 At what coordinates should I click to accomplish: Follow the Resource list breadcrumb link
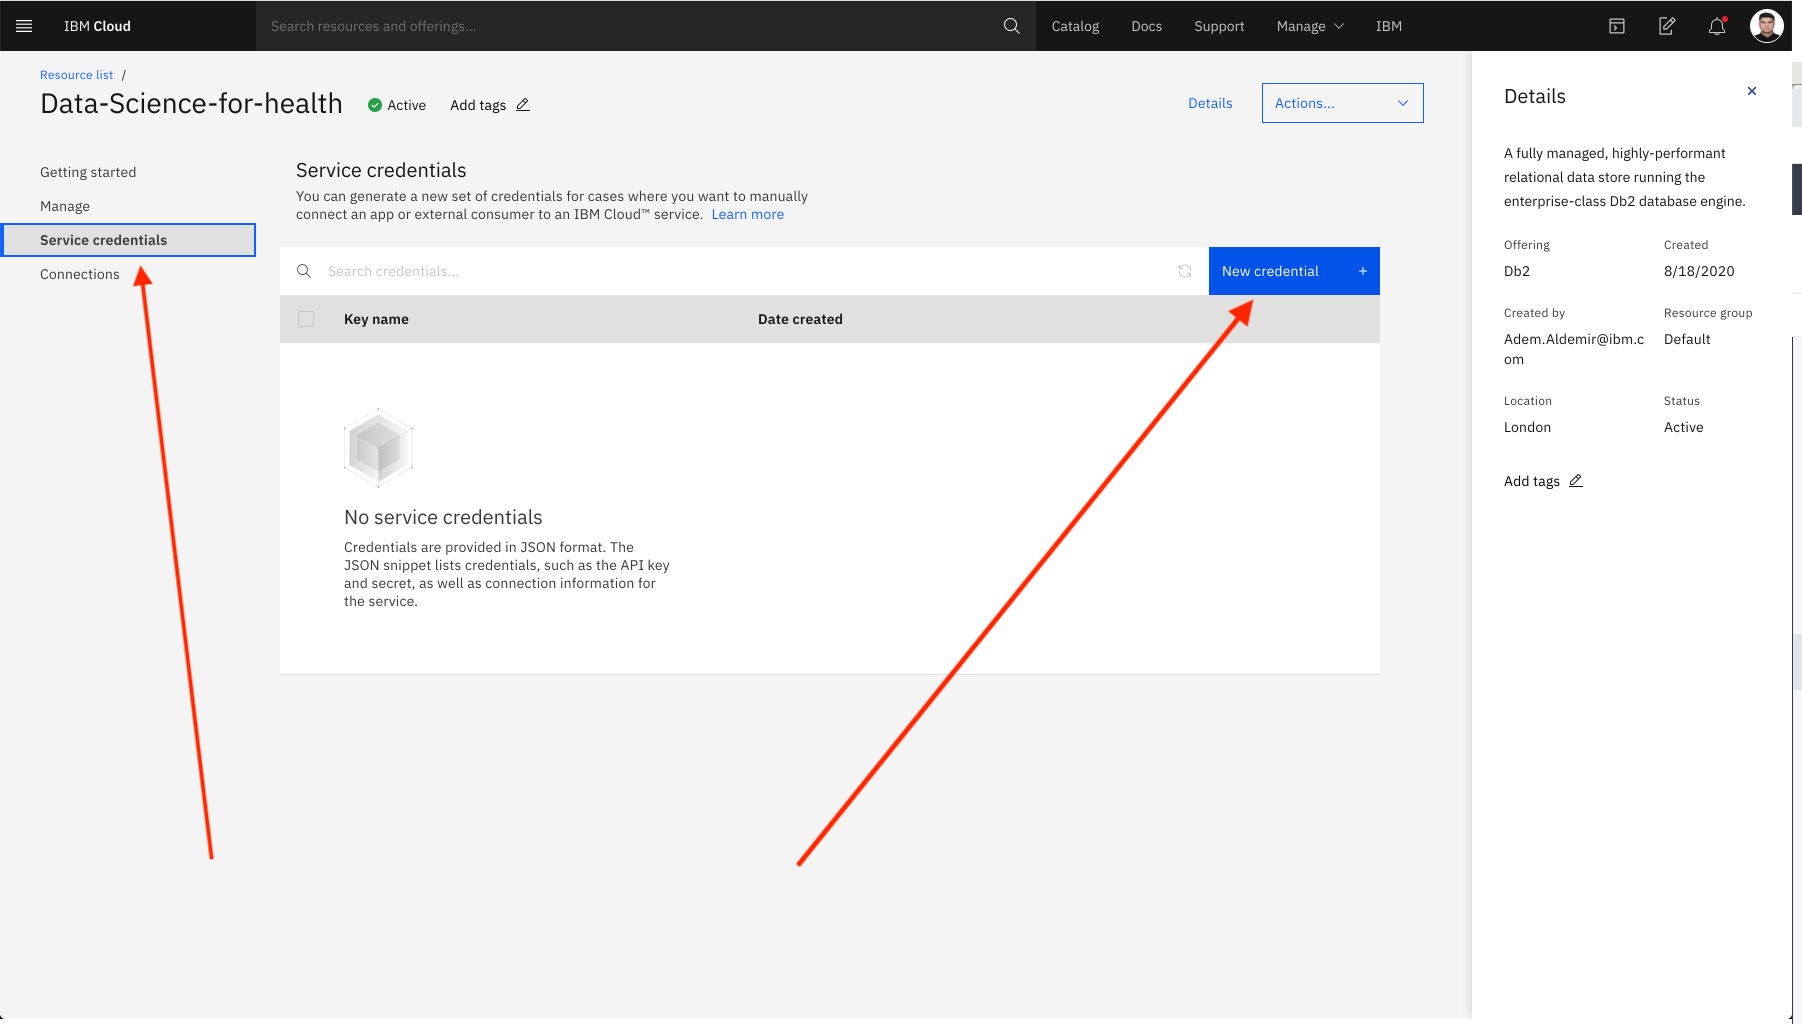click(x=76, y=75)
